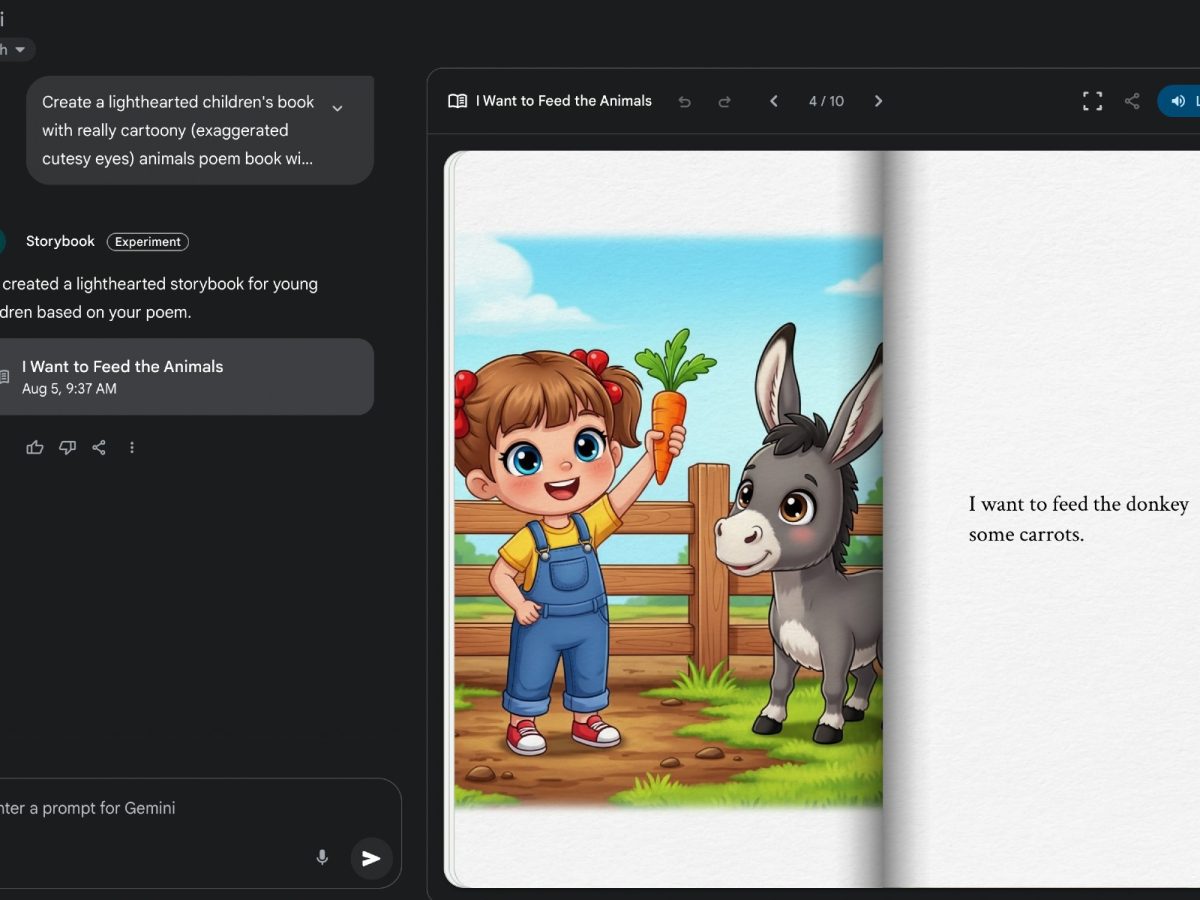Share the storybook from top toolbar
This screenshot has height=900, width=1200.
(1132, 101)
